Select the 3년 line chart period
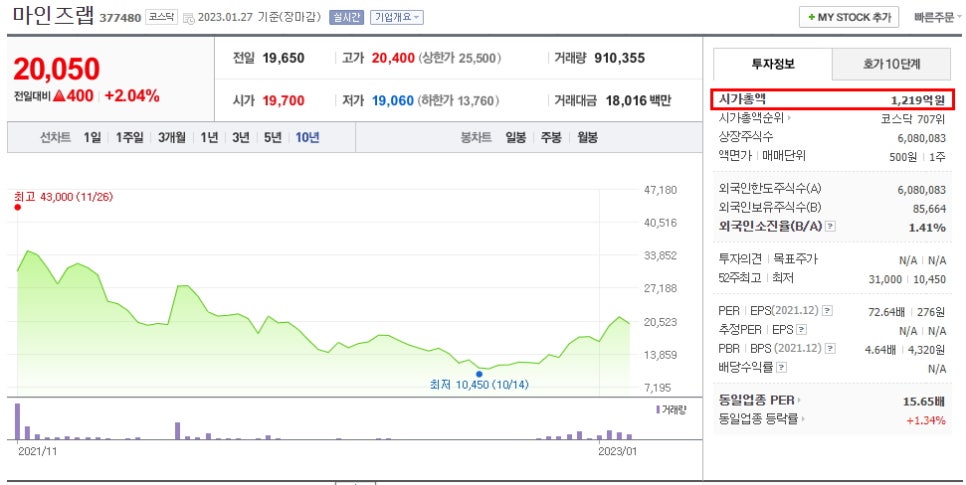This screenshot has height=485, width=966. pos(241,137)
